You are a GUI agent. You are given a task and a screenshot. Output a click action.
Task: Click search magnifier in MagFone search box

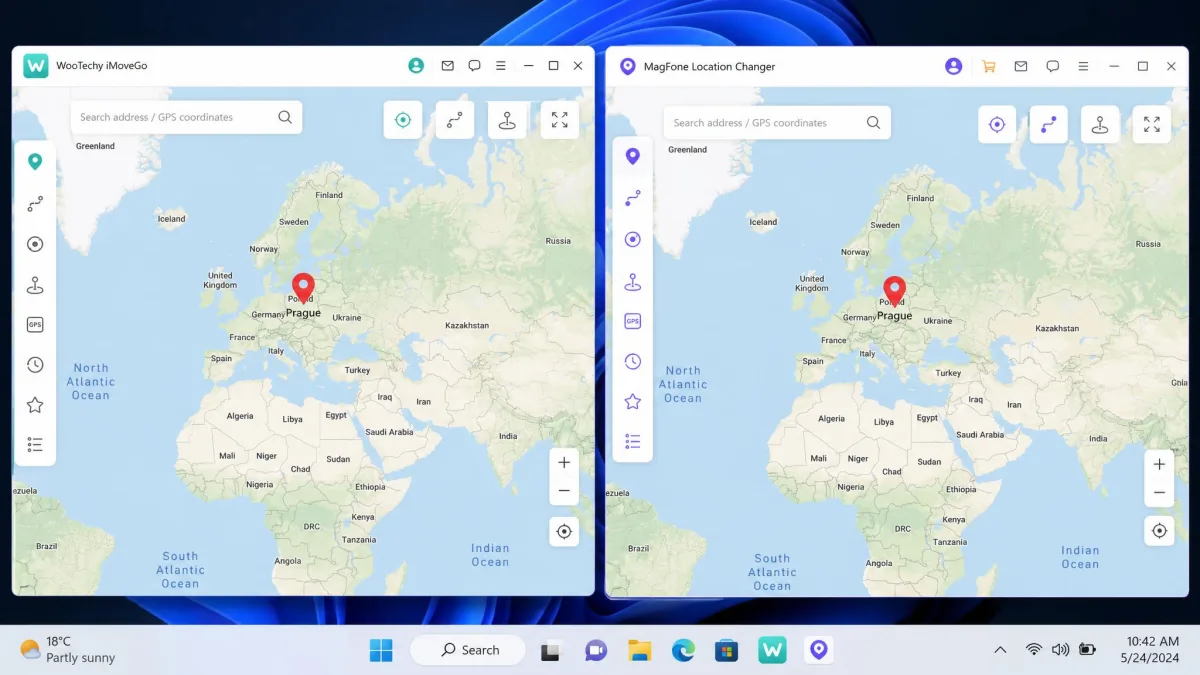click(873, 123)
